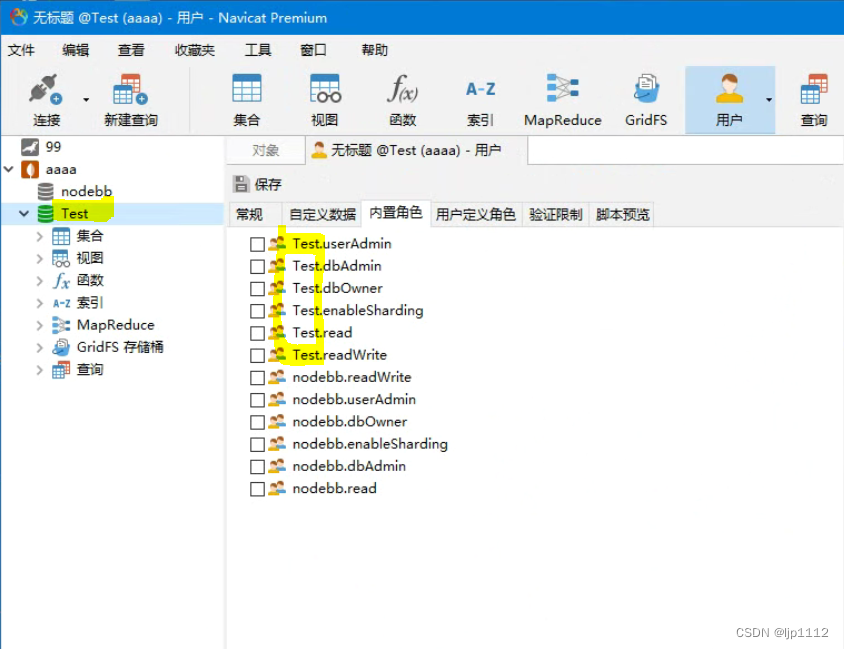Select the User toolbar icon
844x649 pixels.
click(729, 89)
